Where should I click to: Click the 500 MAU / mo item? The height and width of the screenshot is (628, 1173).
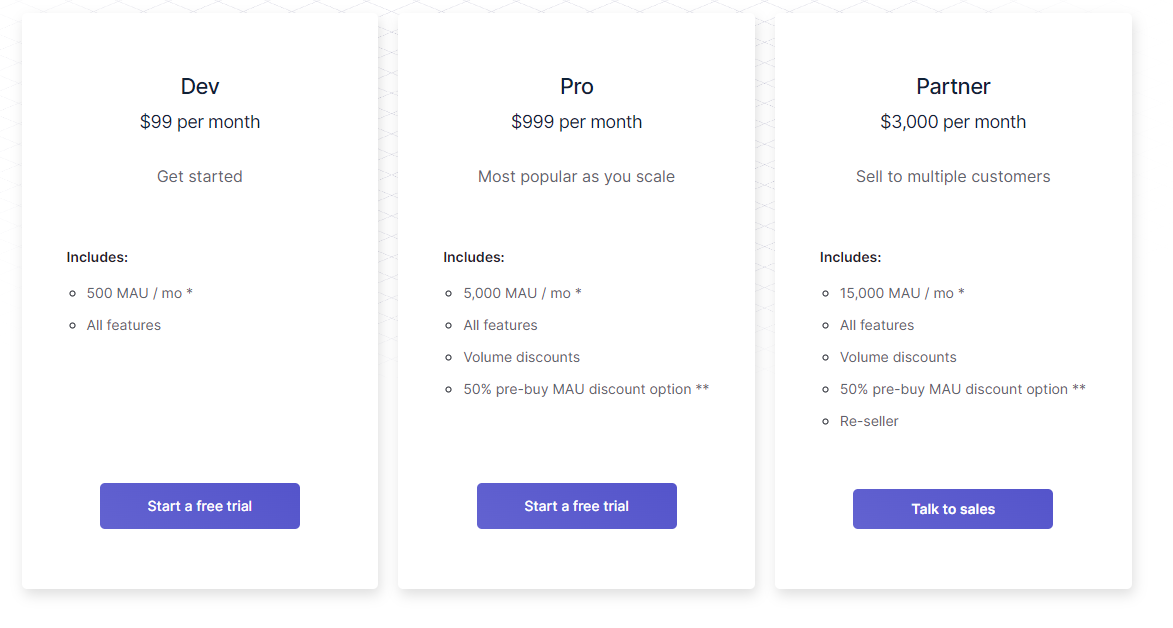tap(140, 293)
